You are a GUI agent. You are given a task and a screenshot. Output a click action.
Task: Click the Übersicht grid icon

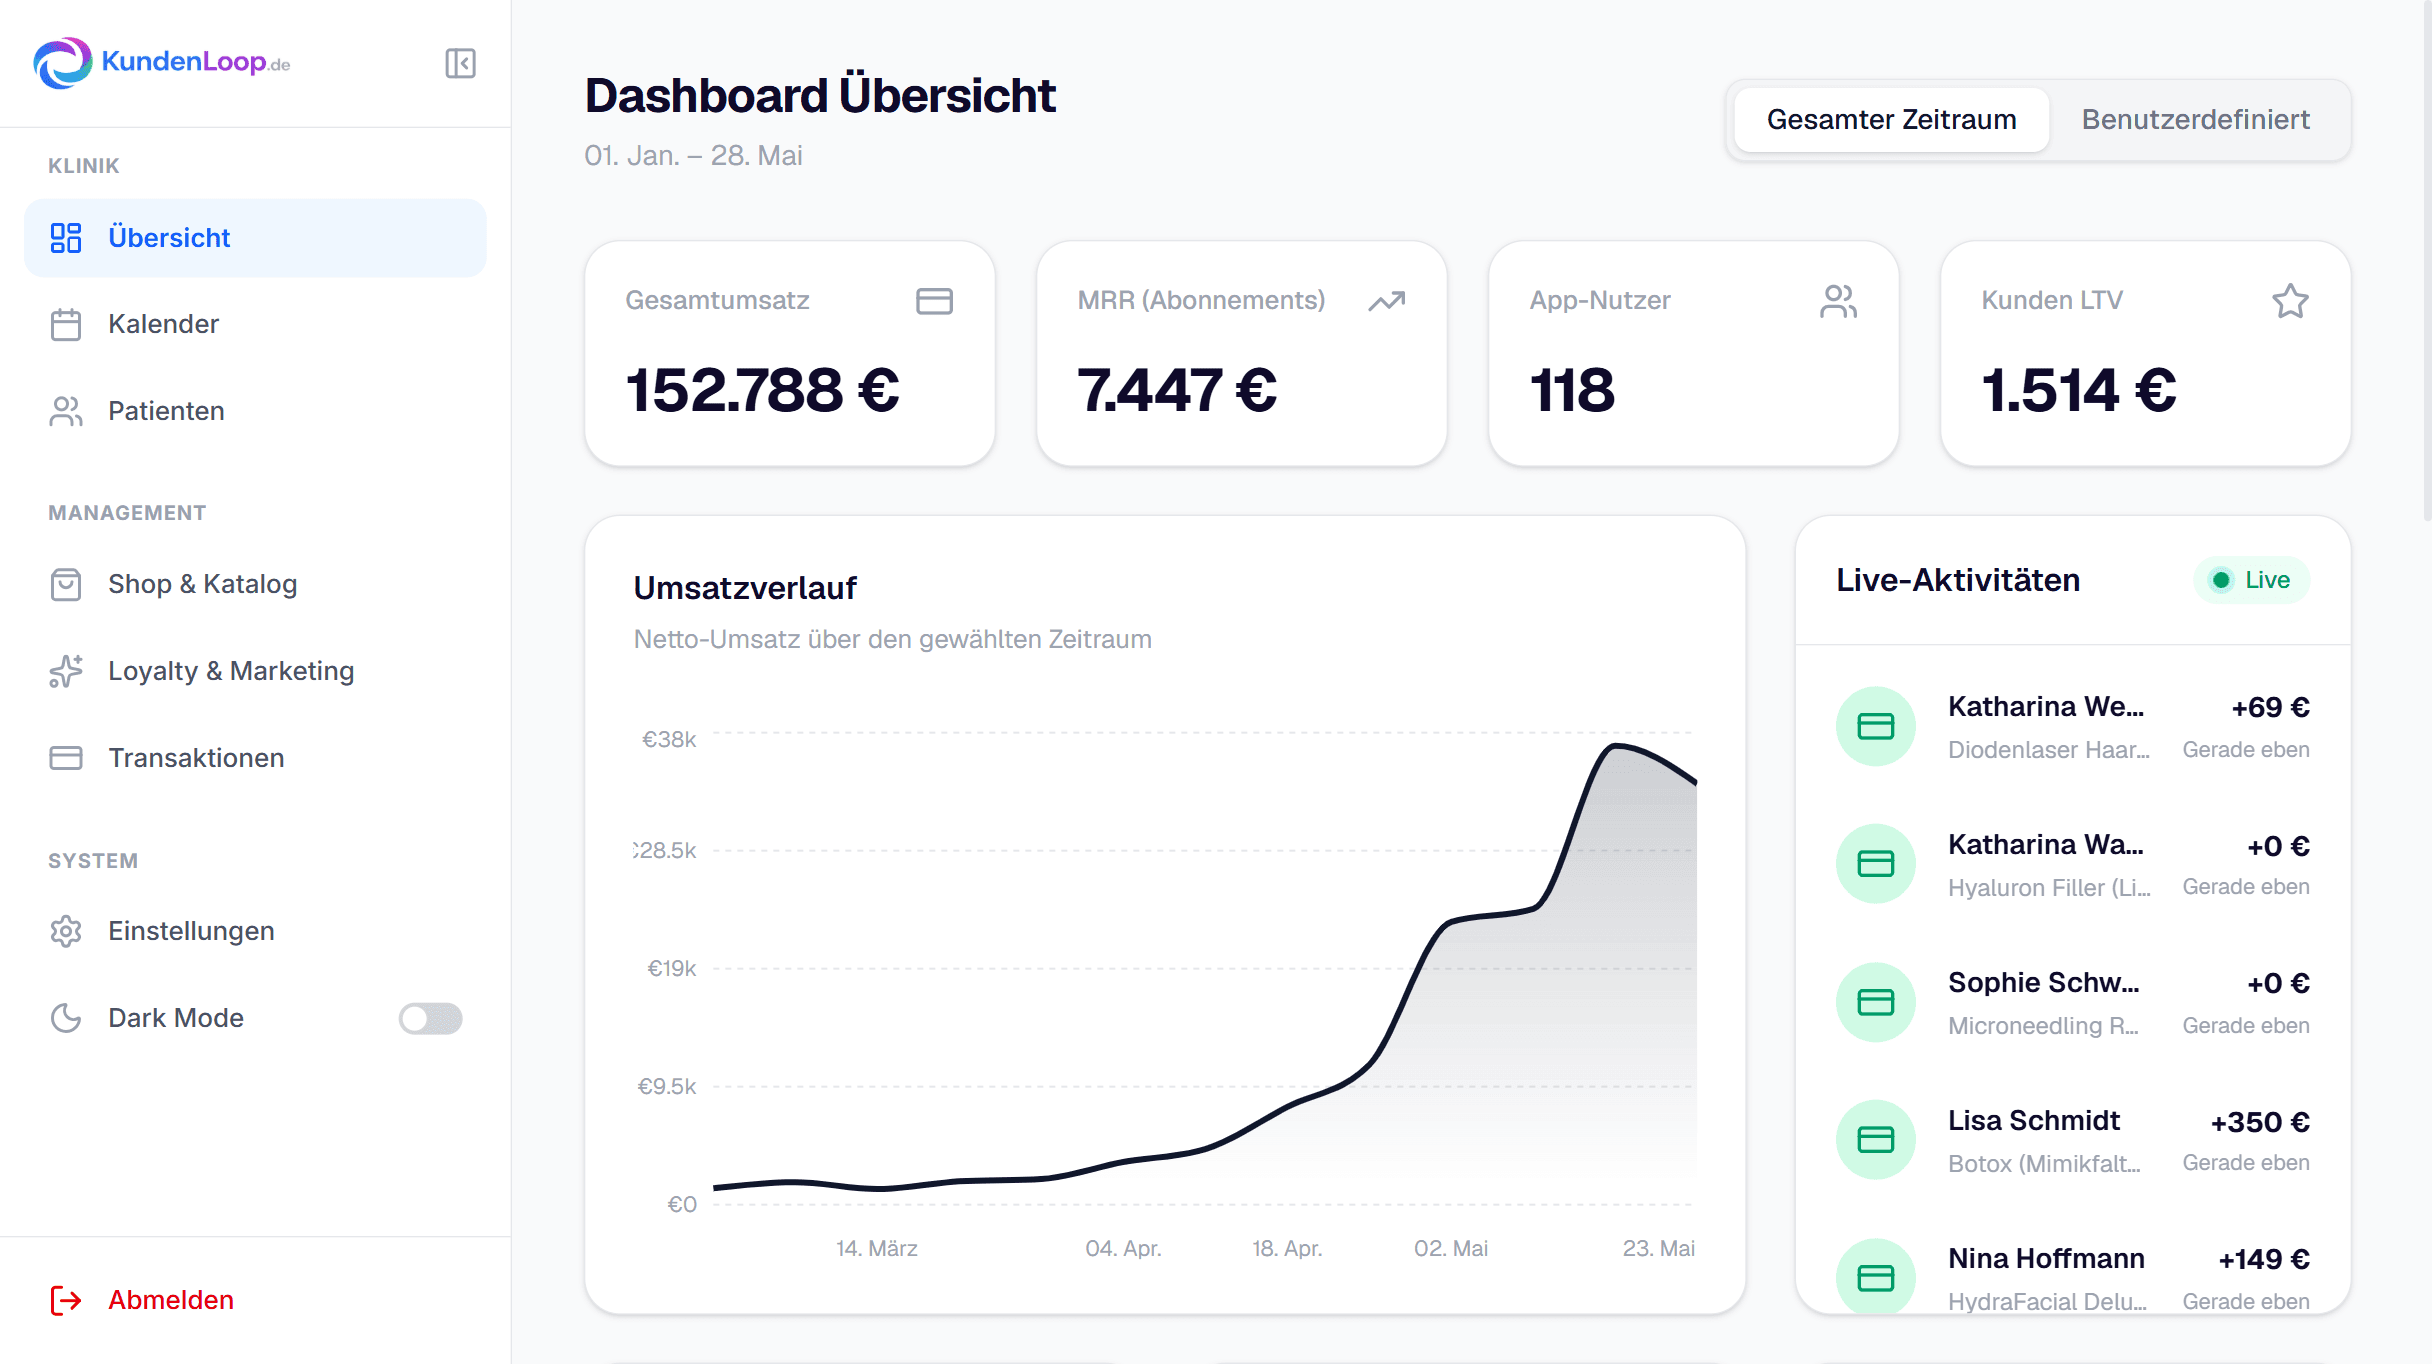point(66,238)
